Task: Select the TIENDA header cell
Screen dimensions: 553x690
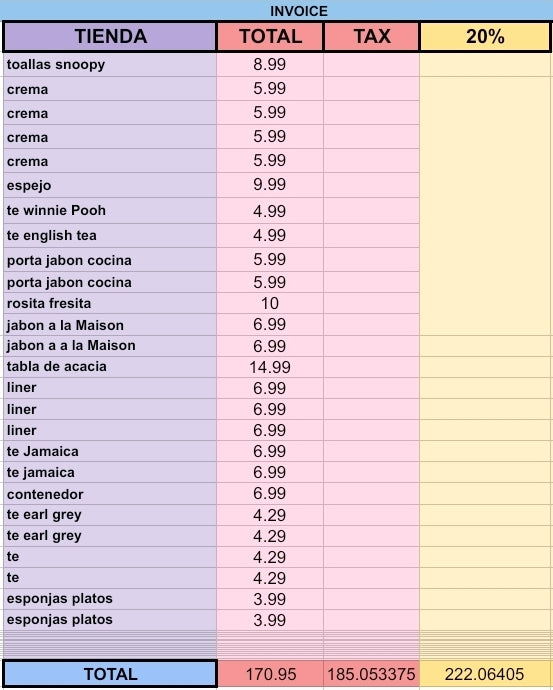Action: 110,36
